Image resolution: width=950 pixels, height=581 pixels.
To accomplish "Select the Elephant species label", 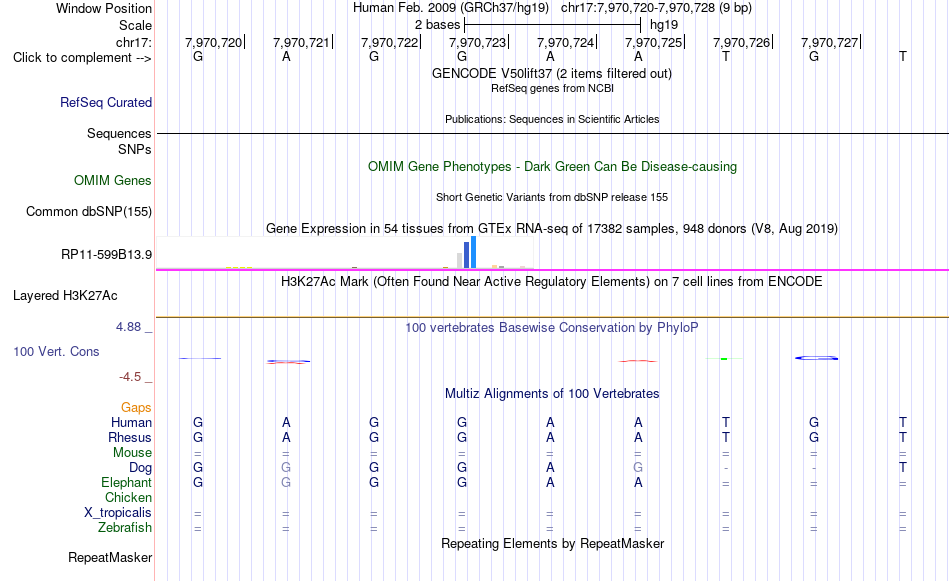I will 127,483.
